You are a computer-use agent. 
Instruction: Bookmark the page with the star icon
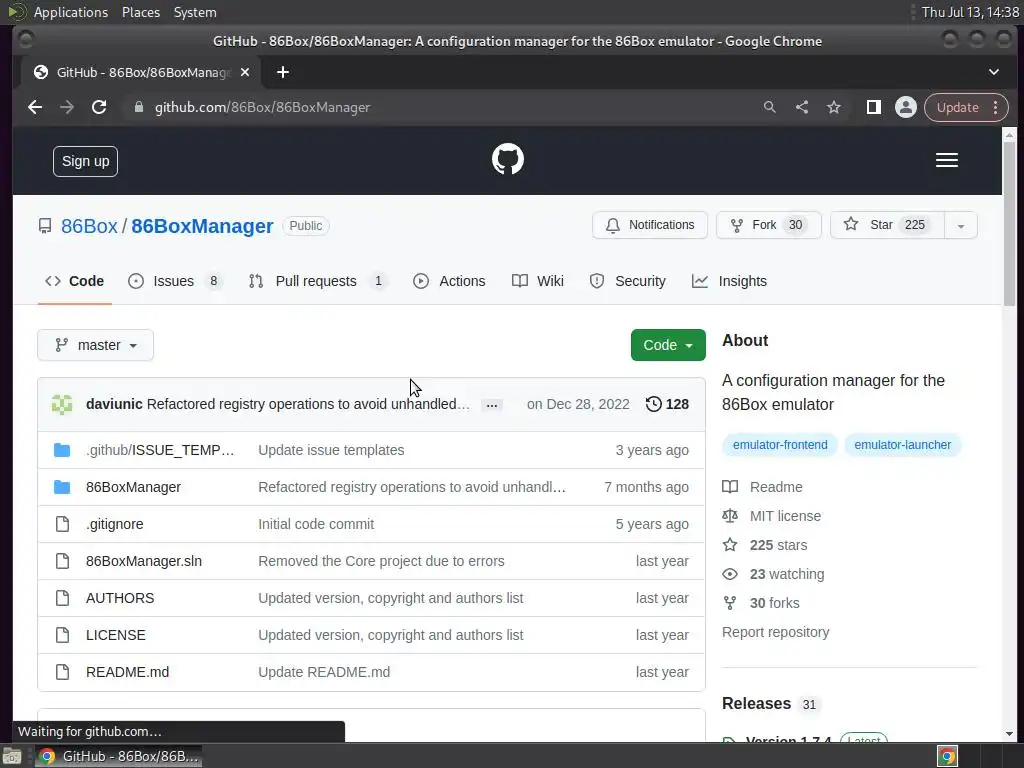click(x=834, y=107)
